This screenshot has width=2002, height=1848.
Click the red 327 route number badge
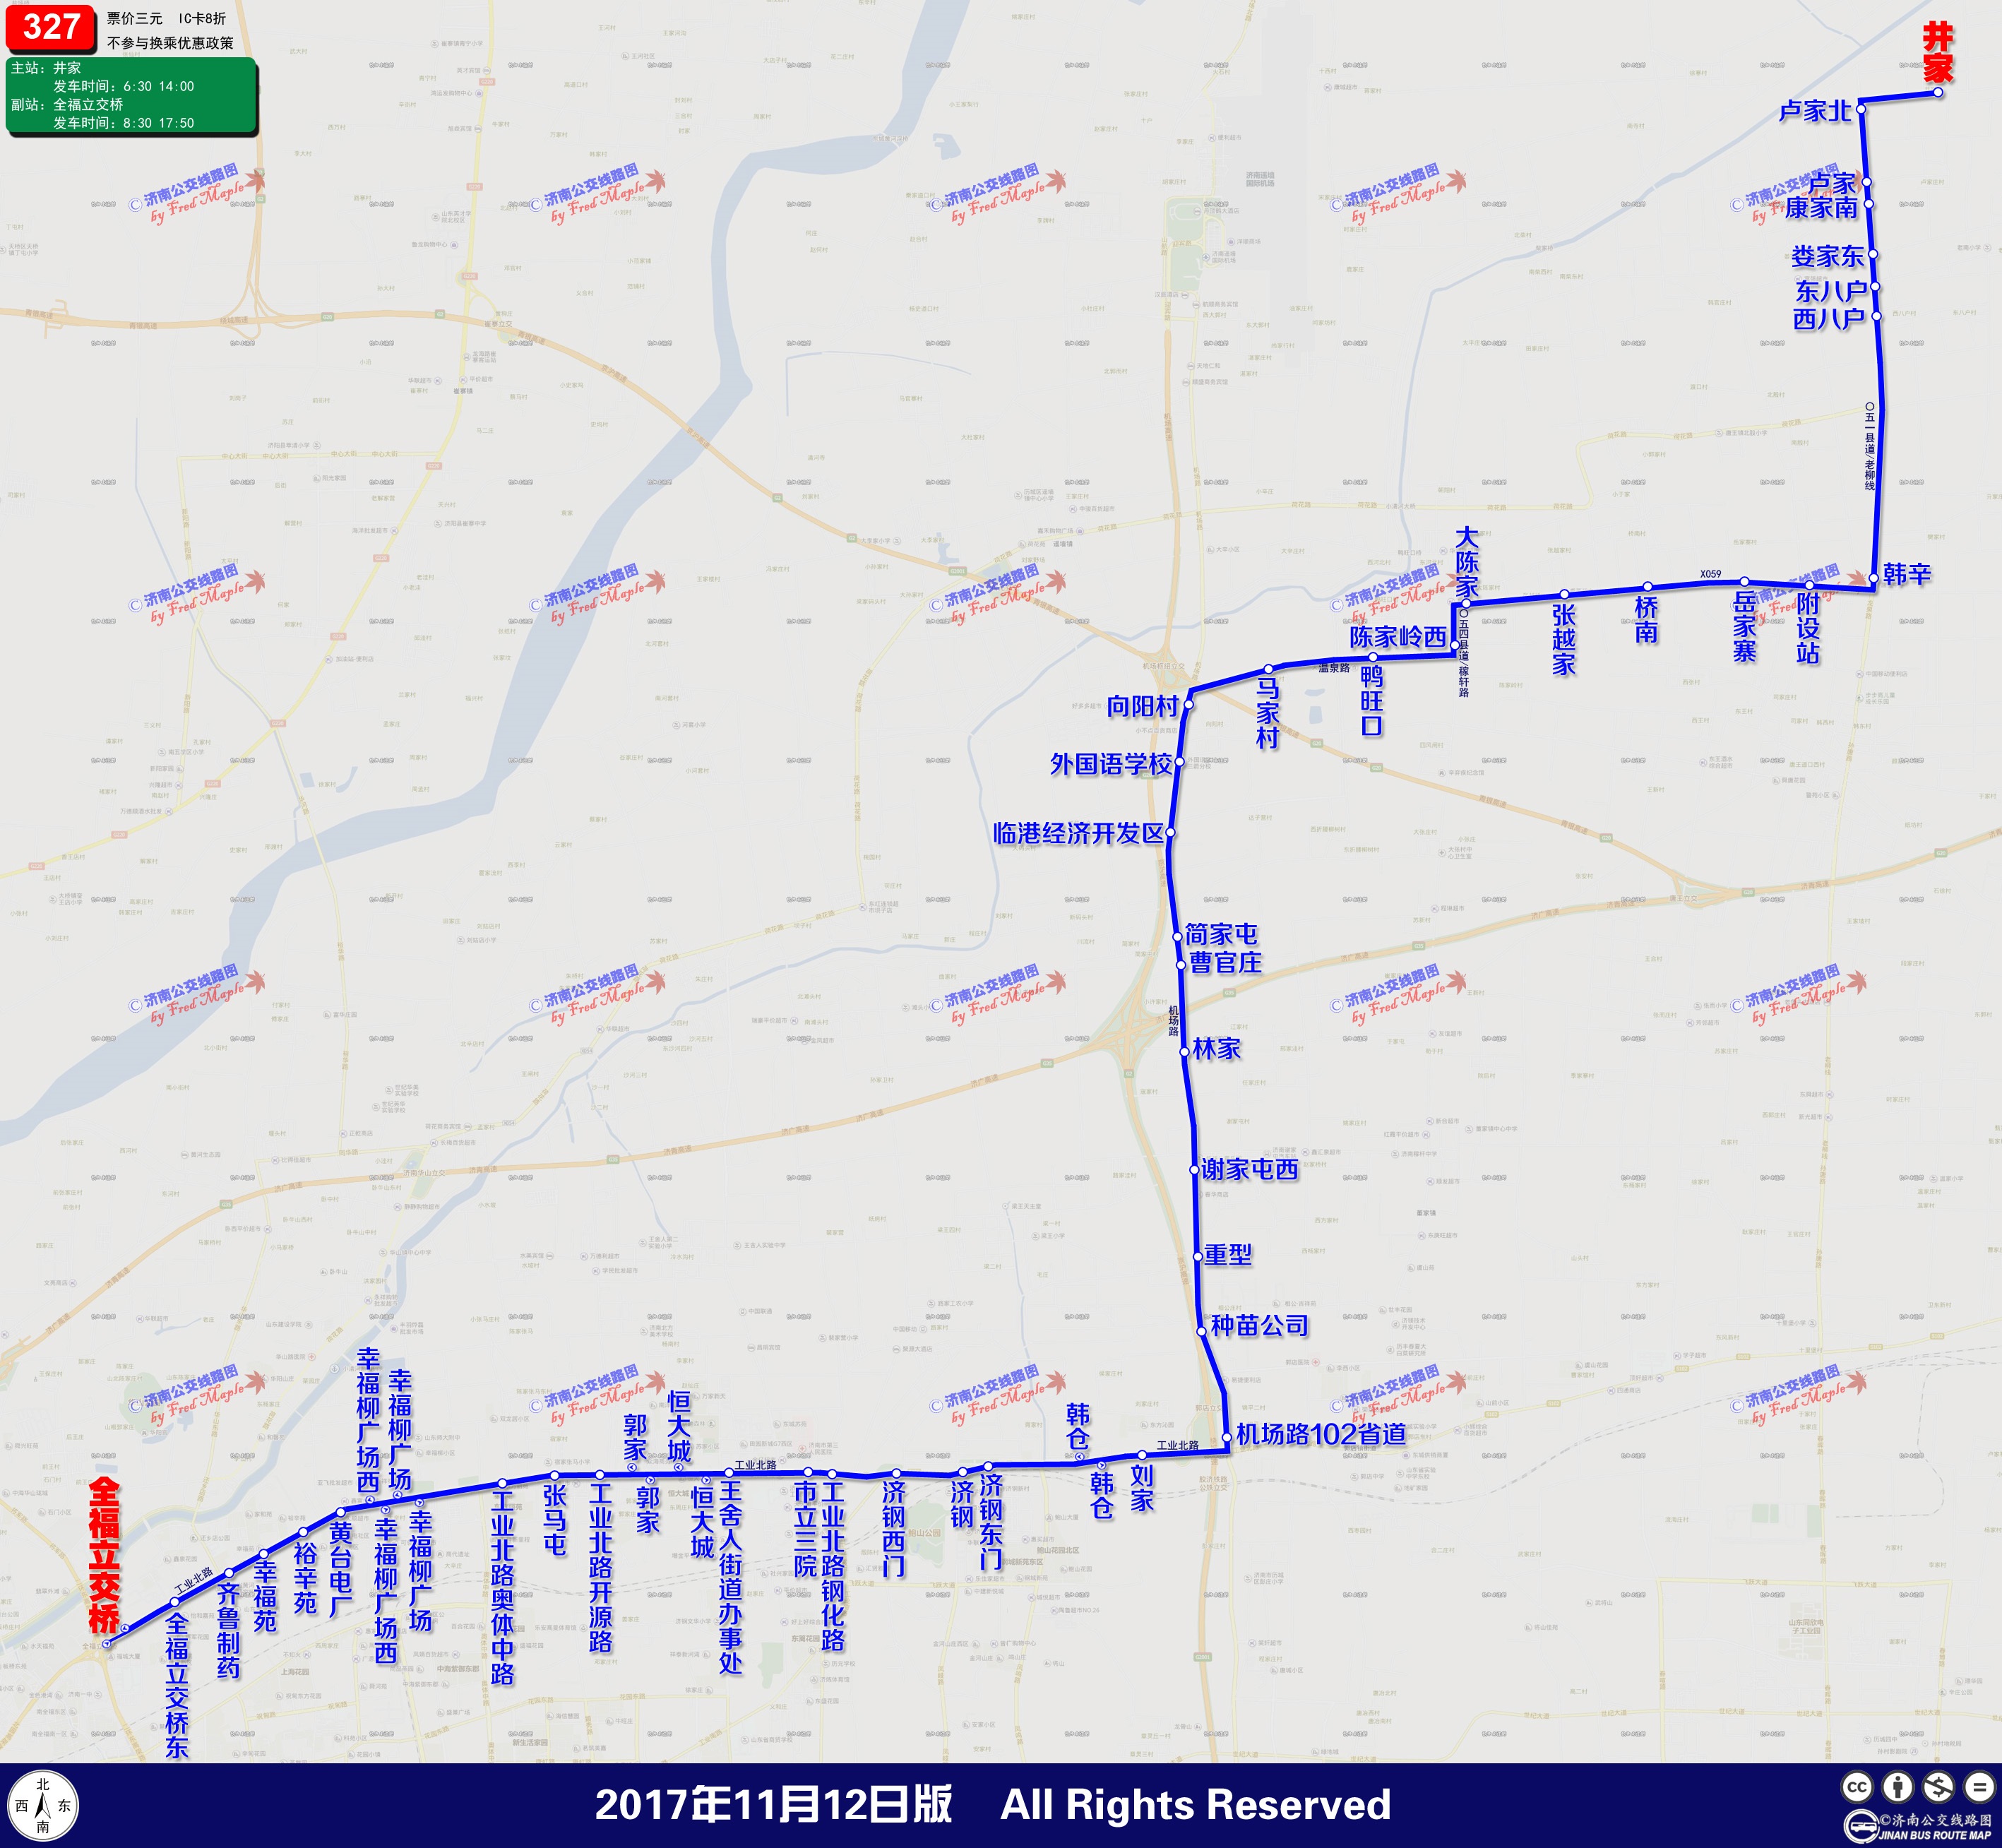coord(50,28)
